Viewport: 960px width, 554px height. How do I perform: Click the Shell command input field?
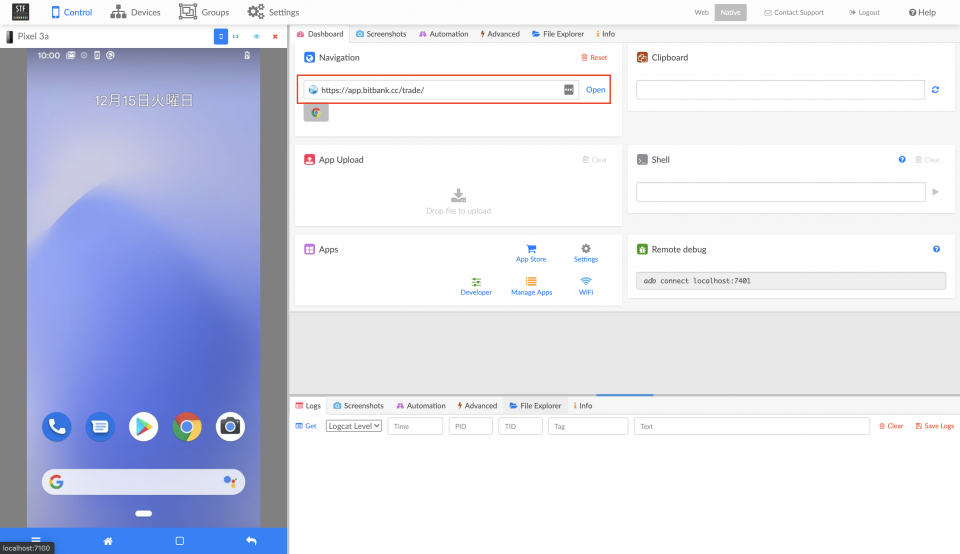pyautogui.click(x=781, y=192)
